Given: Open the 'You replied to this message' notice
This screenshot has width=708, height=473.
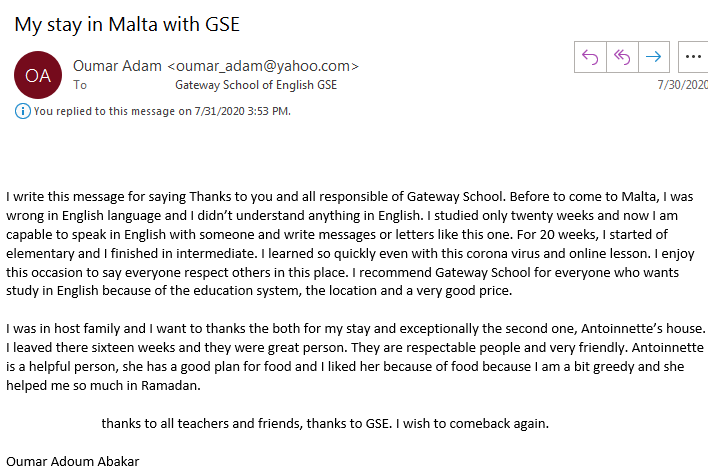Looking at the screenshot, I should click(162, 111).
